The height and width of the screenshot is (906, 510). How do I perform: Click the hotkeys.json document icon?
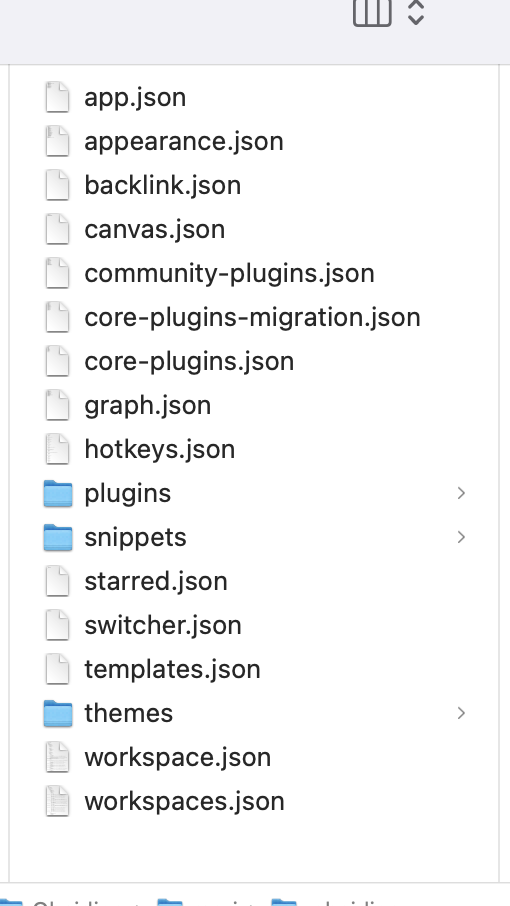58,449
